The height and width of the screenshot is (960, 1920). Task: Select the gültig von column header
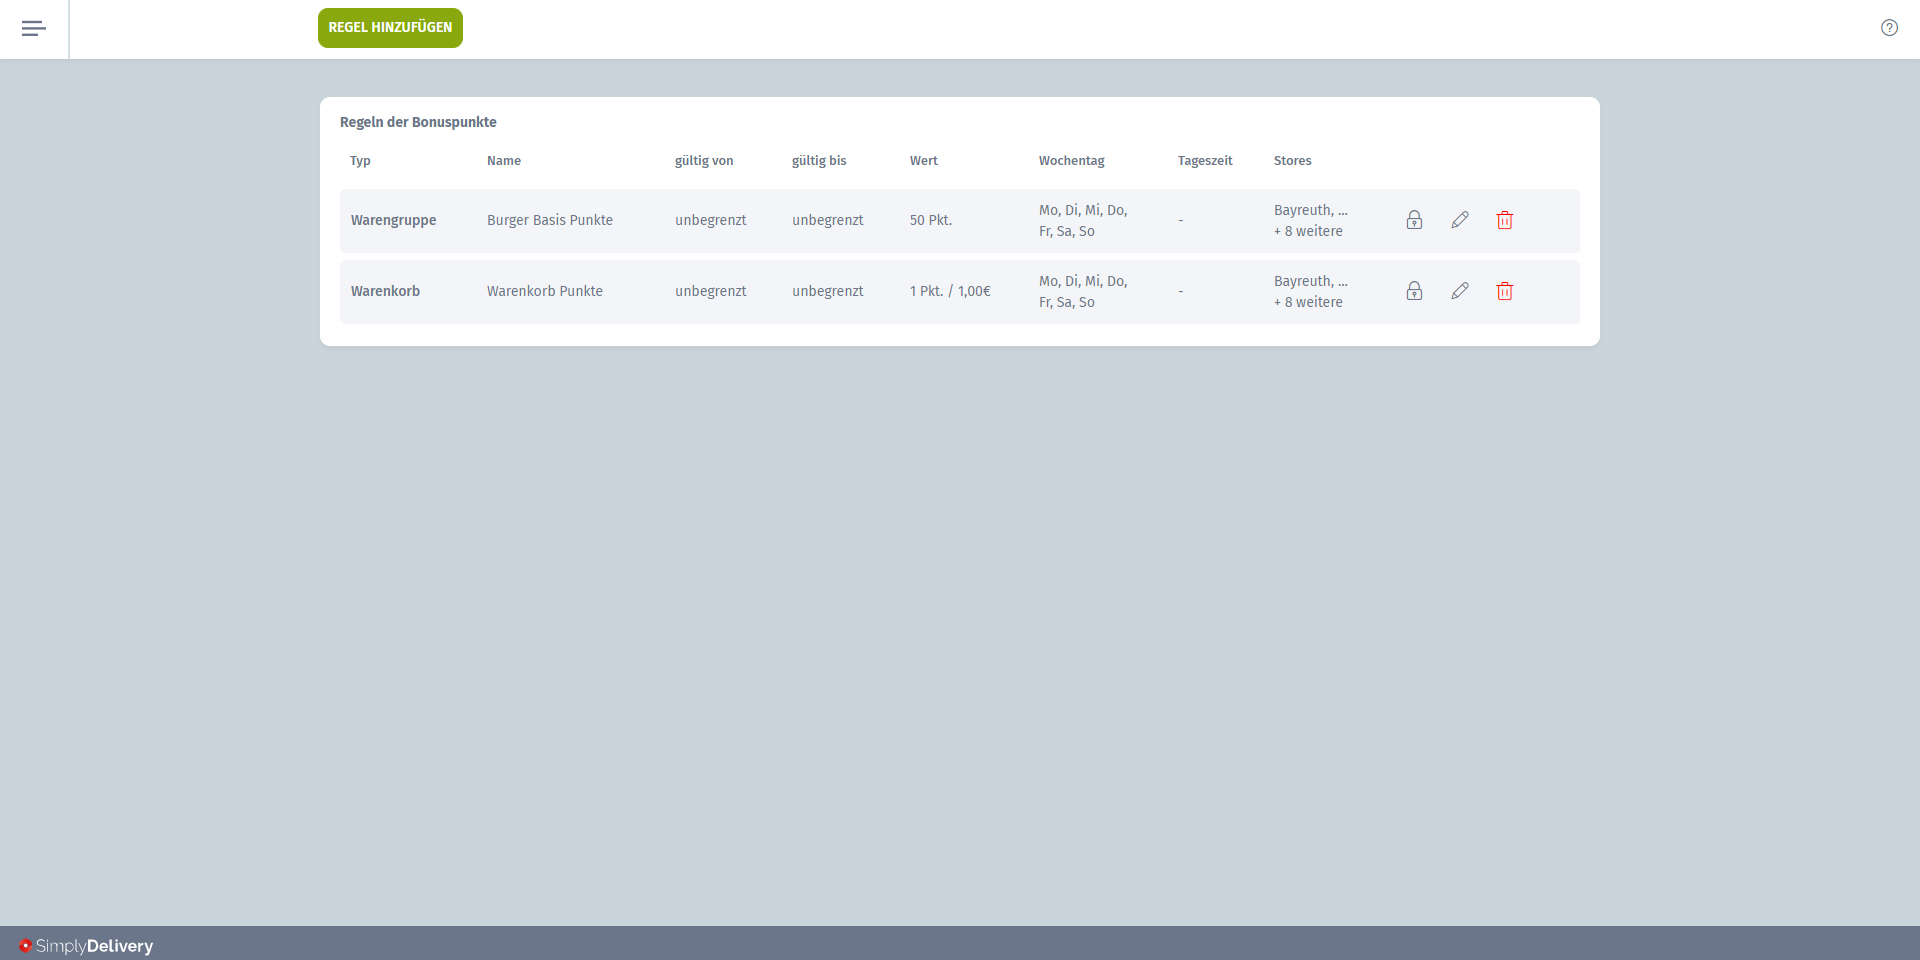704,161
